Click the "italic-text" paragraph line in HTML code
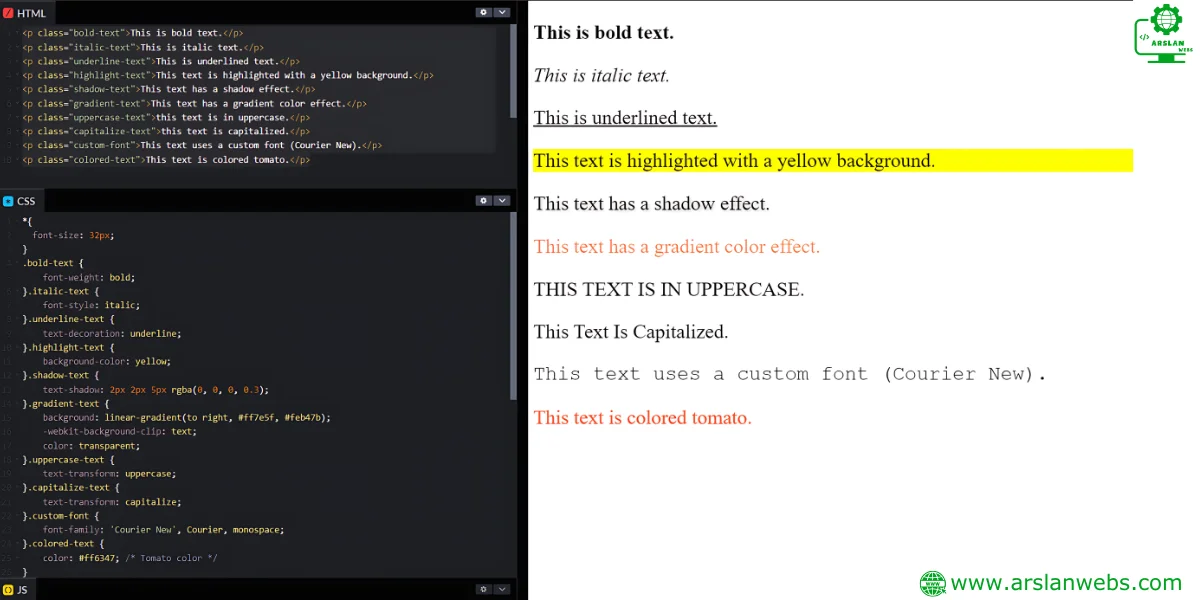1200x600 pixels. coord(143,47)
